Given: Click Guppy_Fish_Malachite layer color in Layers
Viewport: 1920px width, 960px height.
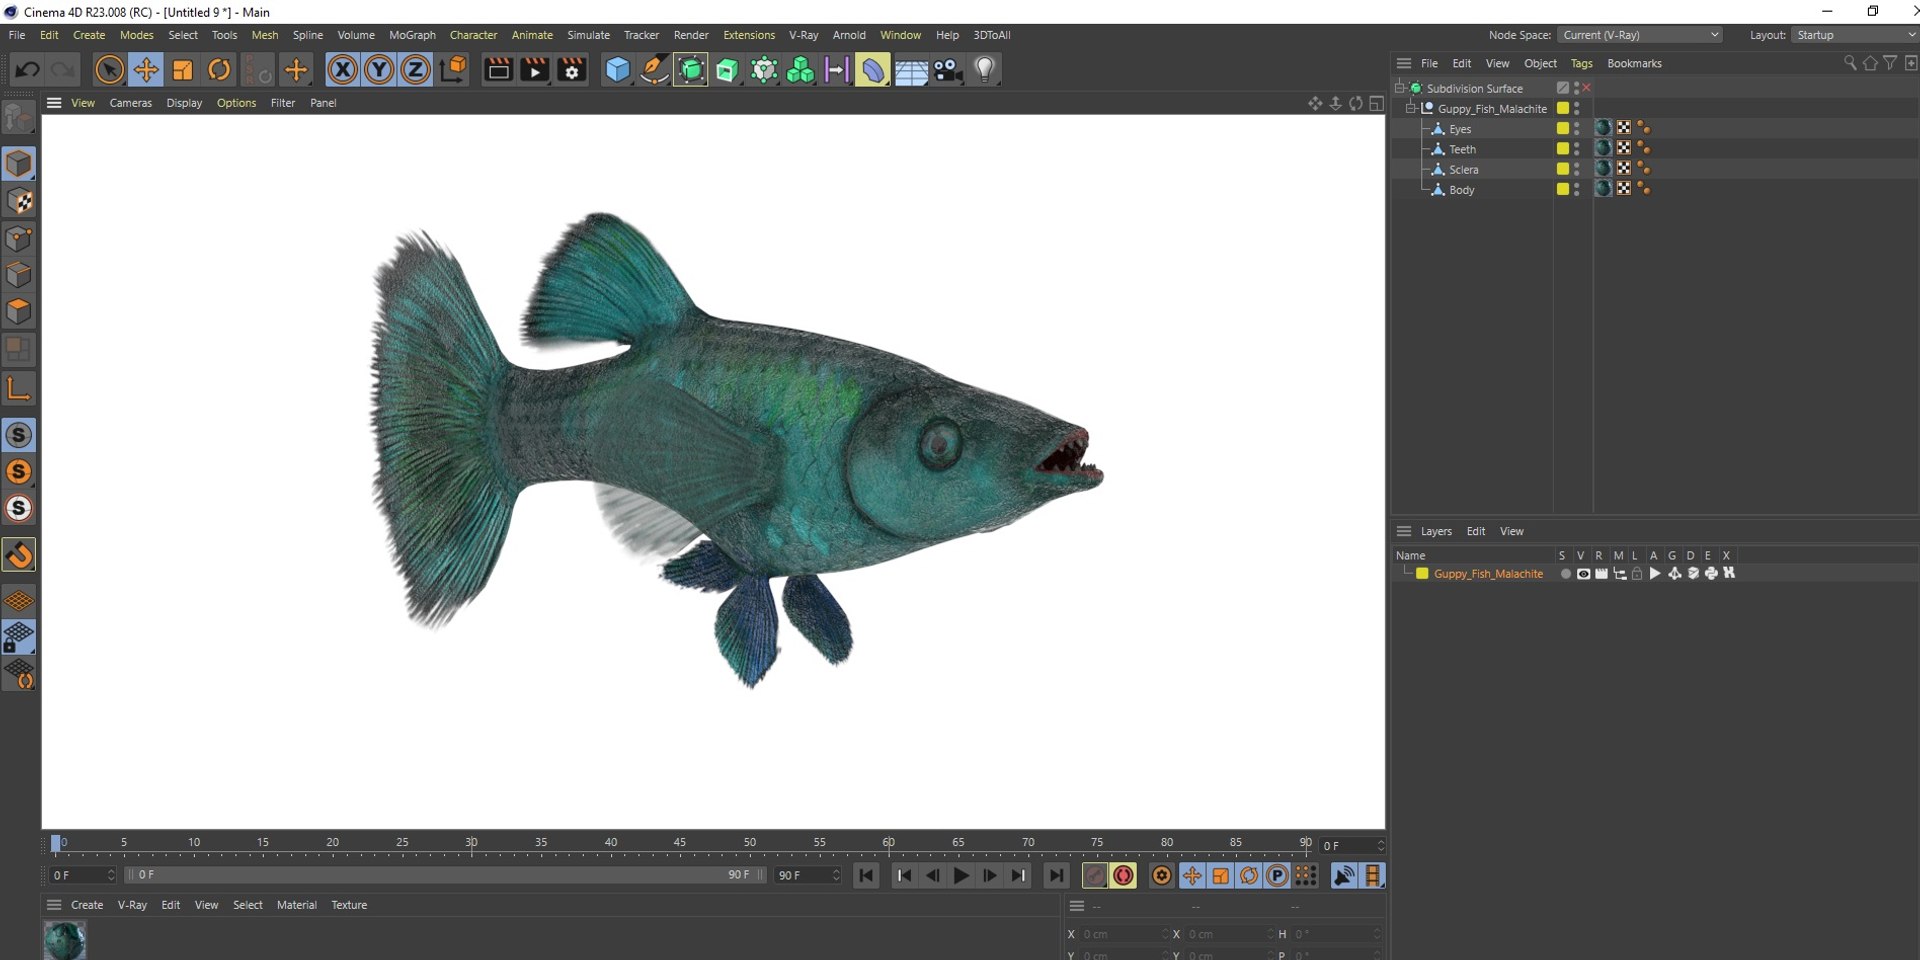Looking at the screenshot, I should (1422, 574).
